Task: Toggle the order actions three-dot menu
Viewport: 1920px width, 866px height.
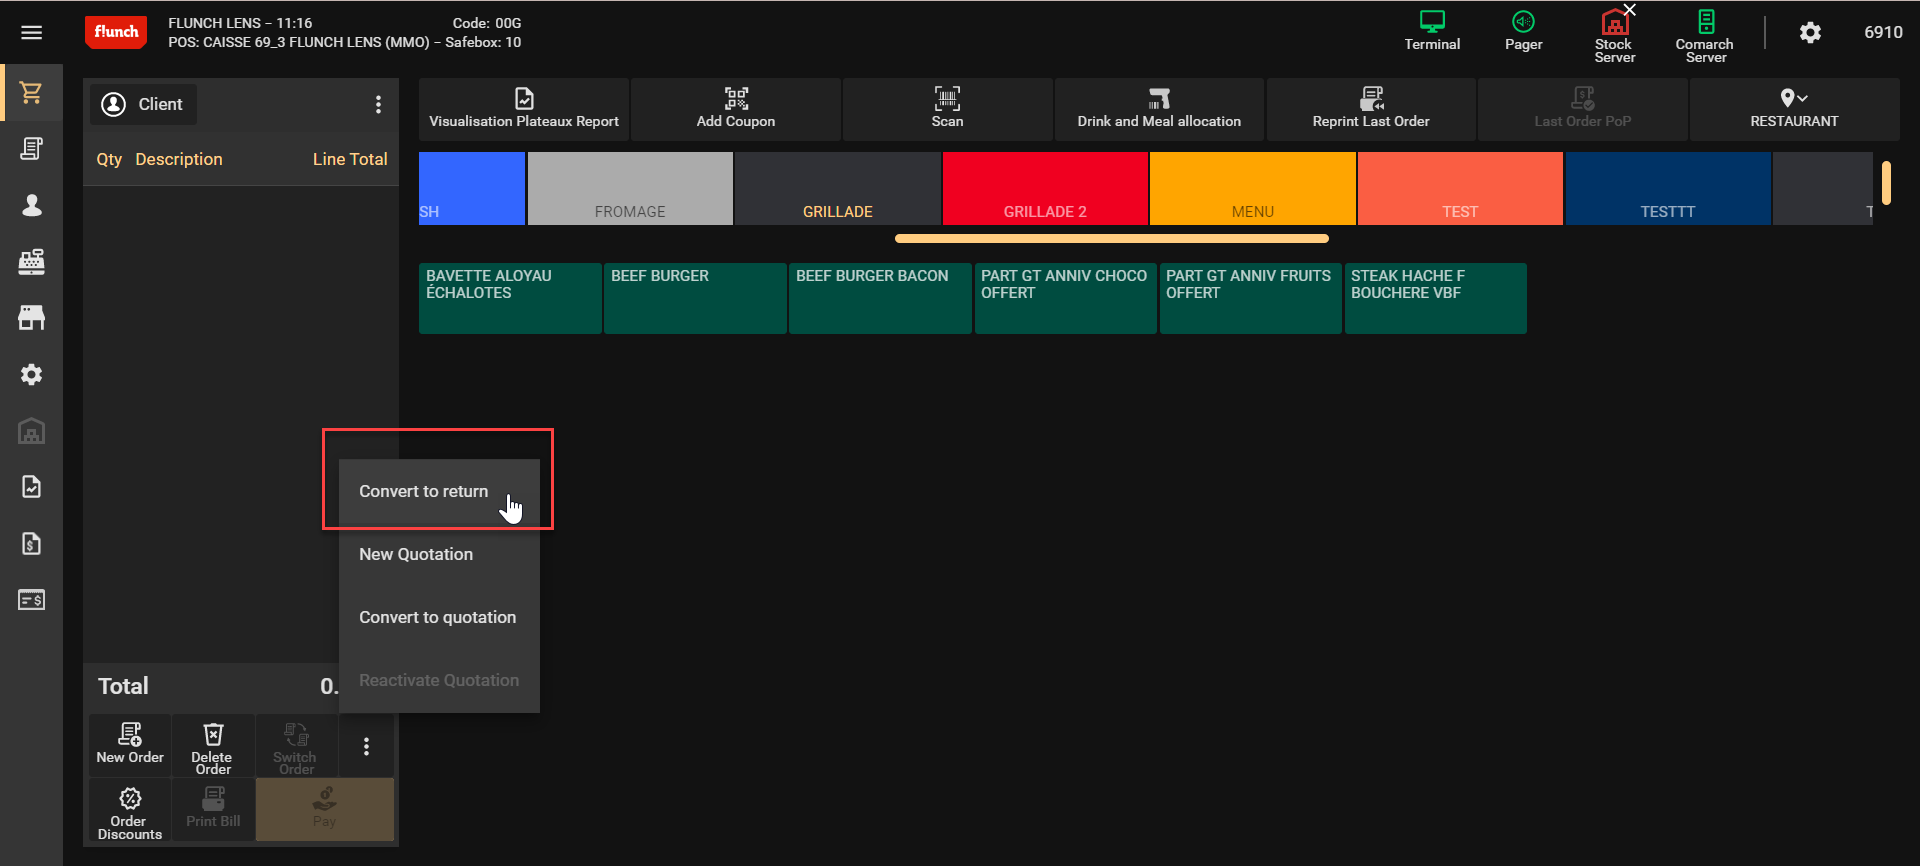Action: click(366, 747)
